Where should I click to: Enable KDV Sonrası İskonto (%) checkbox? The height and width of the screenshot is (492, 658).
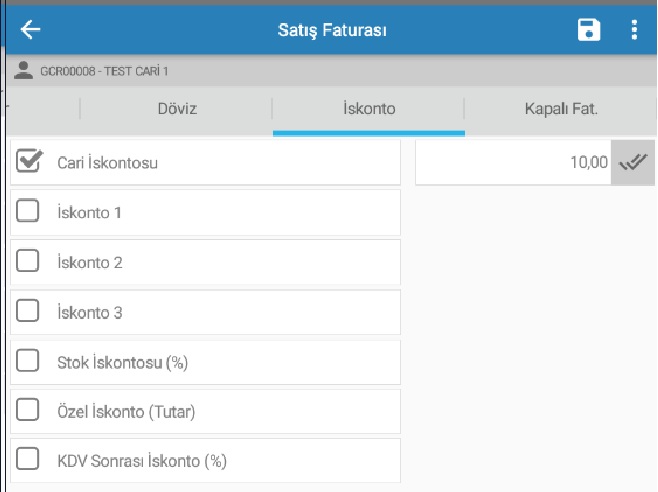(x=28, y=459)
